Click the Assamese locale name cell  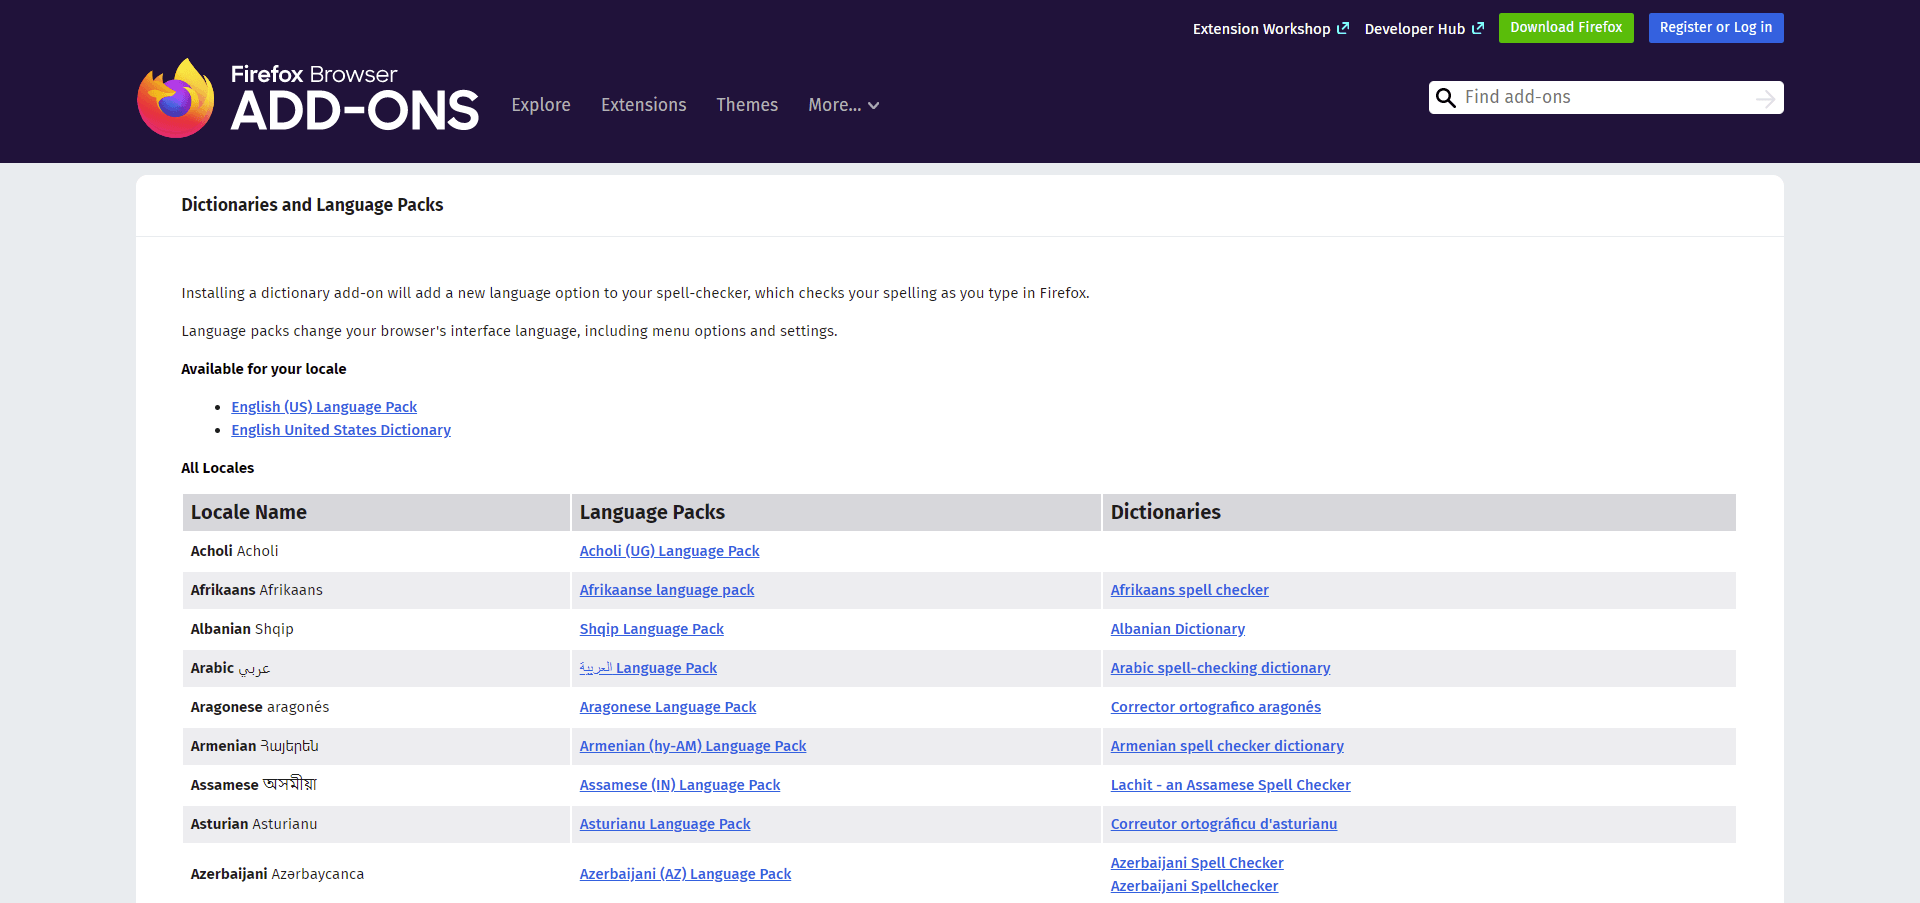(x=376, y=785)
